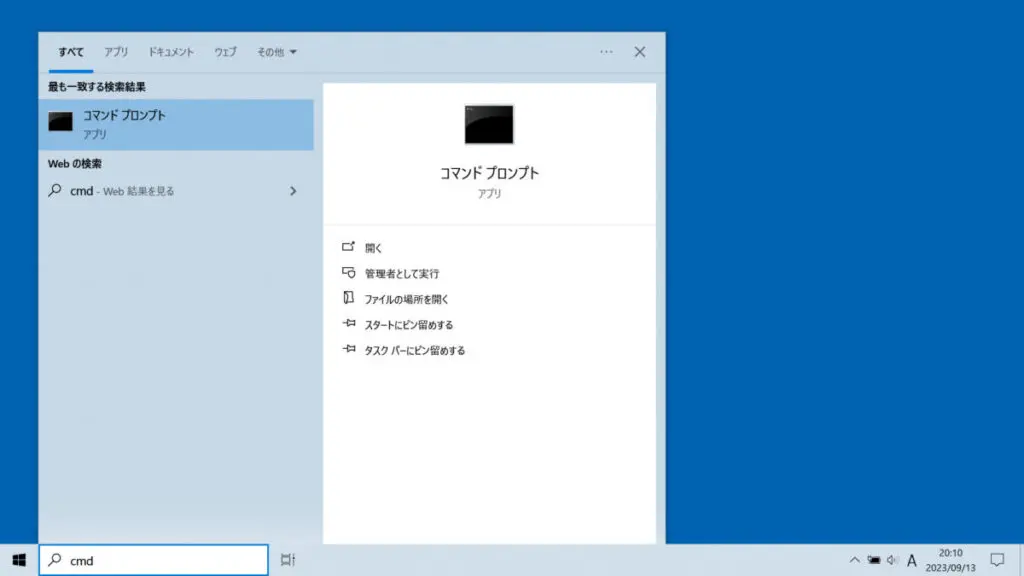Choose 管理者として実行

pos(402,273)
